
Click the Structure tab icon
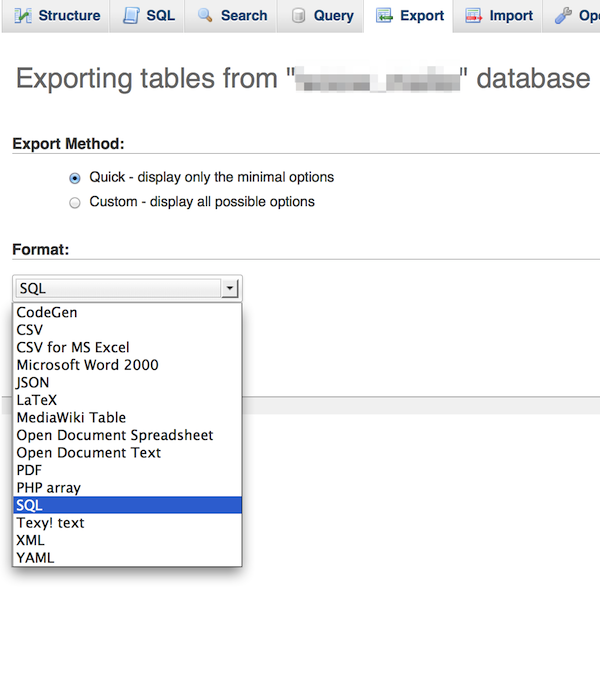[x=21, y=16]
